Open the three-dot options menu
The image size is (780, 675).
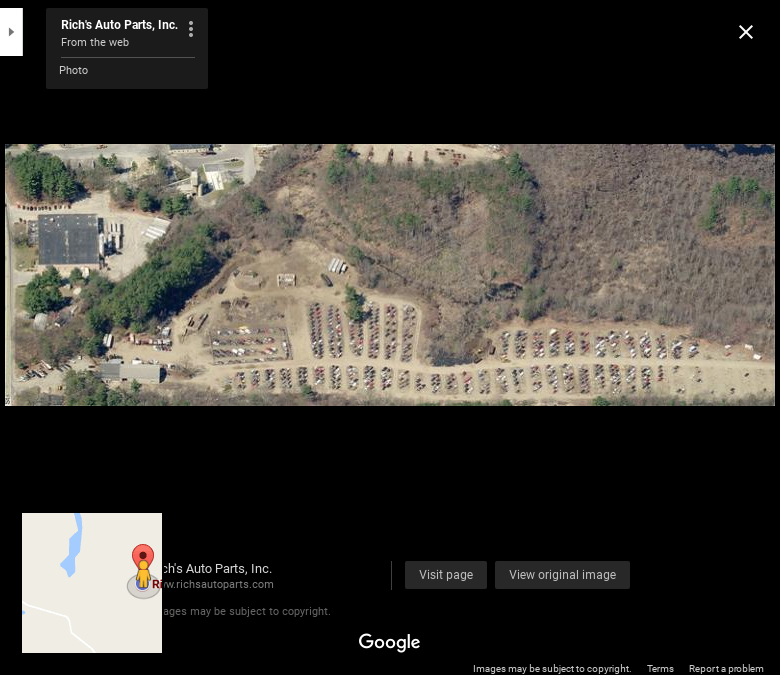click(x=191, y=29)
